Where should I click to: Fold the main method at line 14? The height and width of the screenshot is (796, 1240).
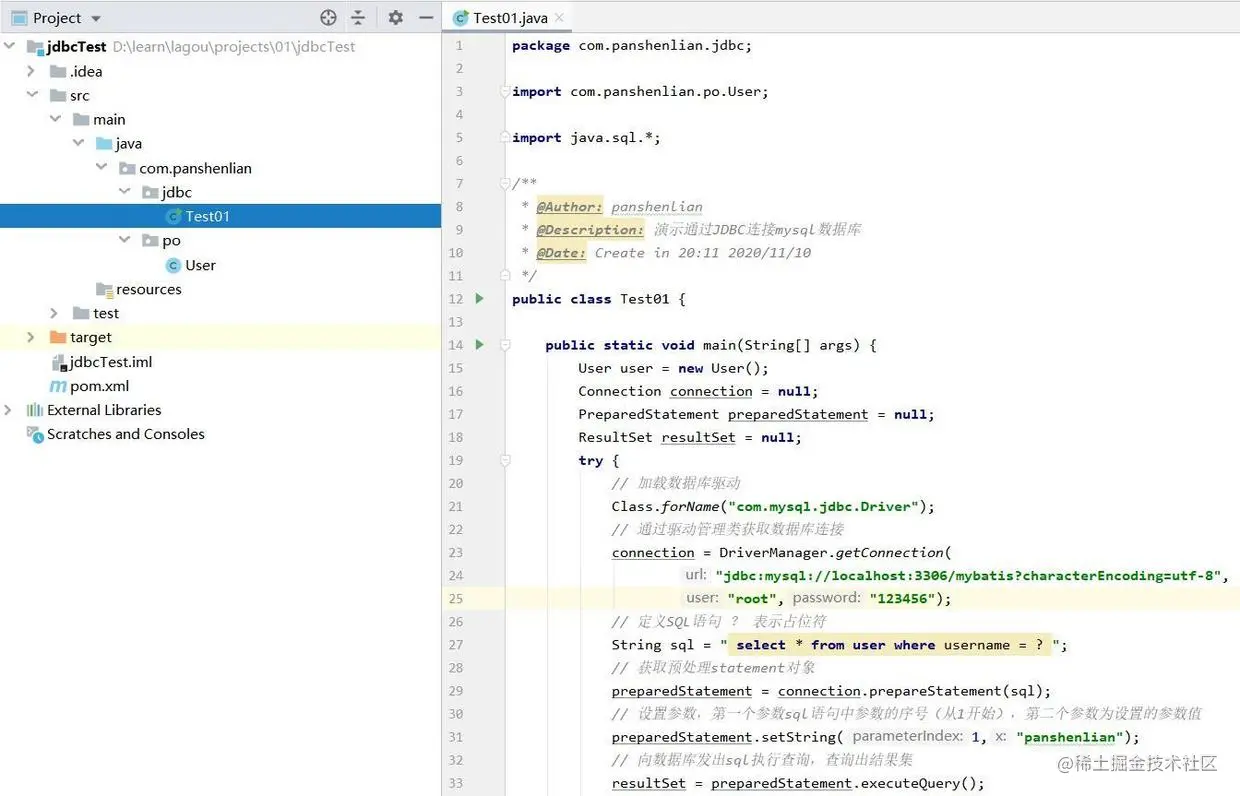click(x=505, y=345)
